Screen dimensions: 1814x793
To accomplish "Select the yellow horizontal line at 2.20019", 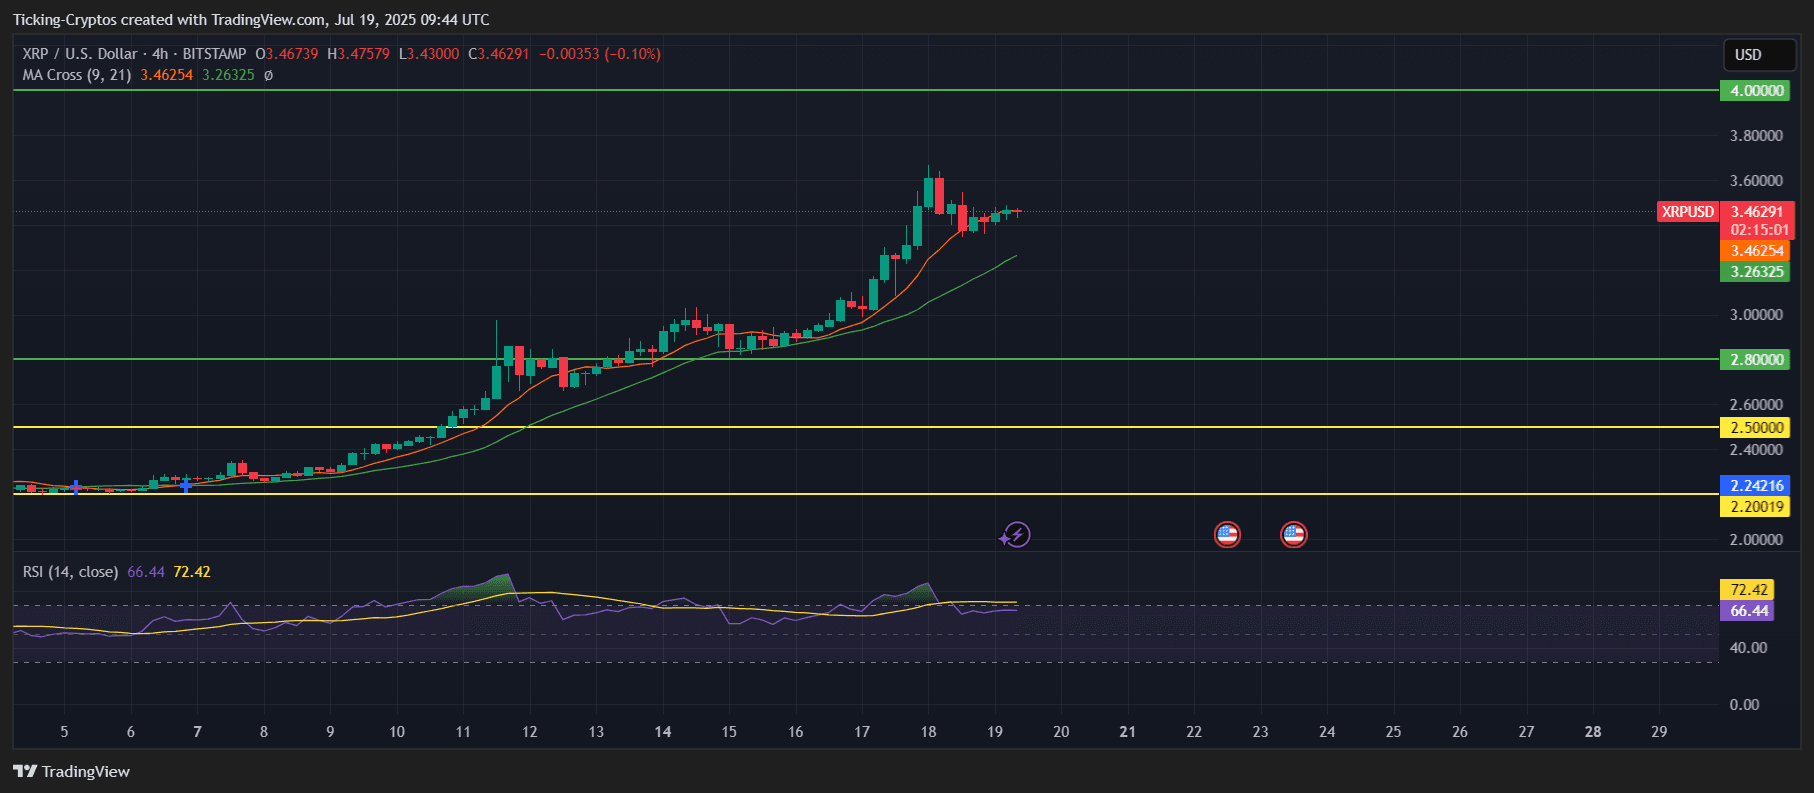I will [x=866, y=494].
